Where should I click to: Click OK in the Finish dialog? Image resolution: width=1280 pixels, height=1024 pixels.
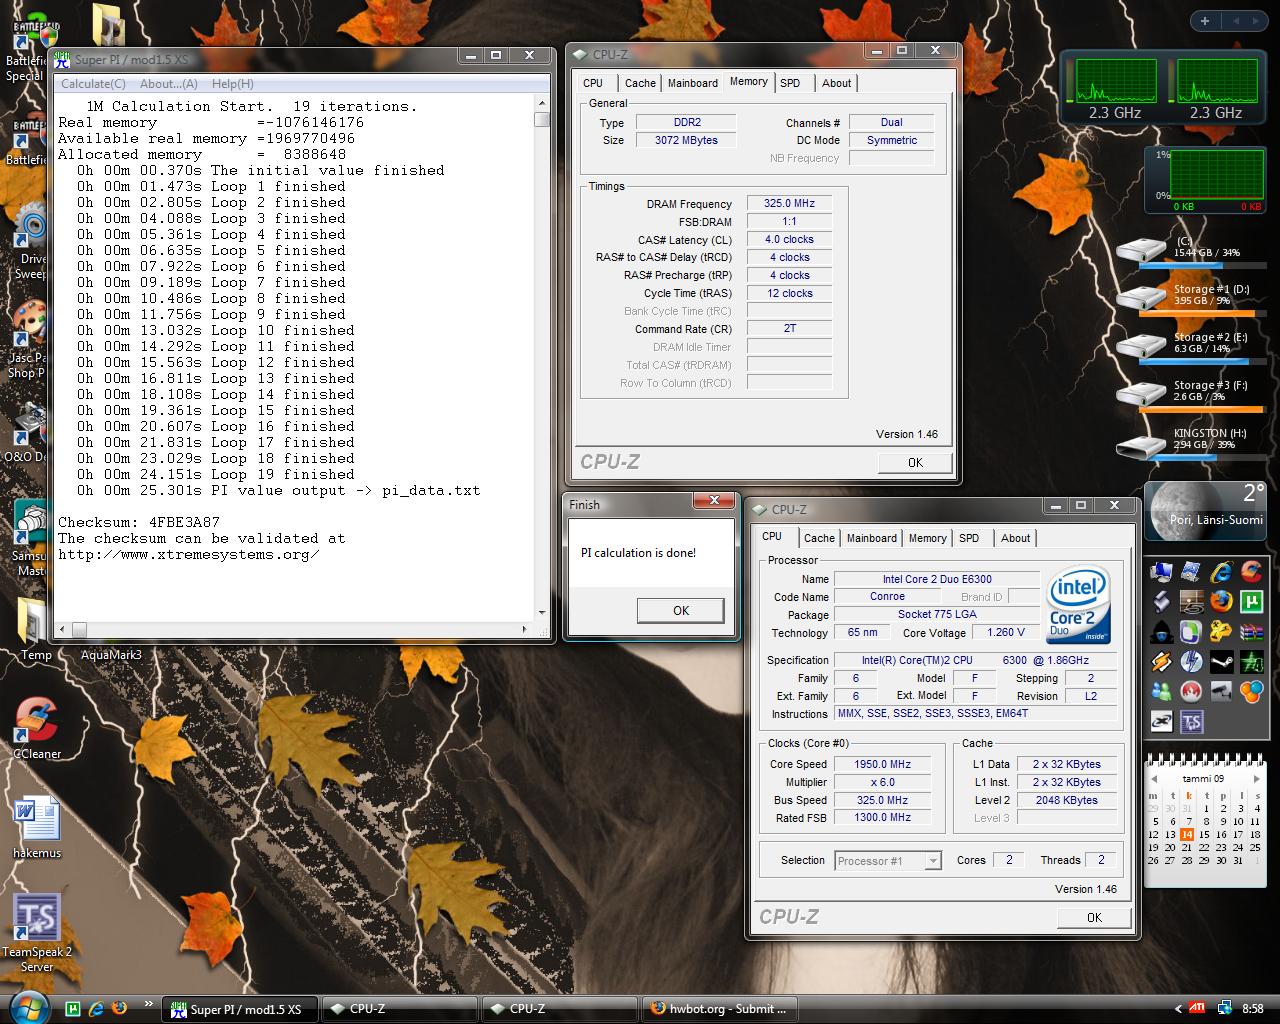point(681,611)
